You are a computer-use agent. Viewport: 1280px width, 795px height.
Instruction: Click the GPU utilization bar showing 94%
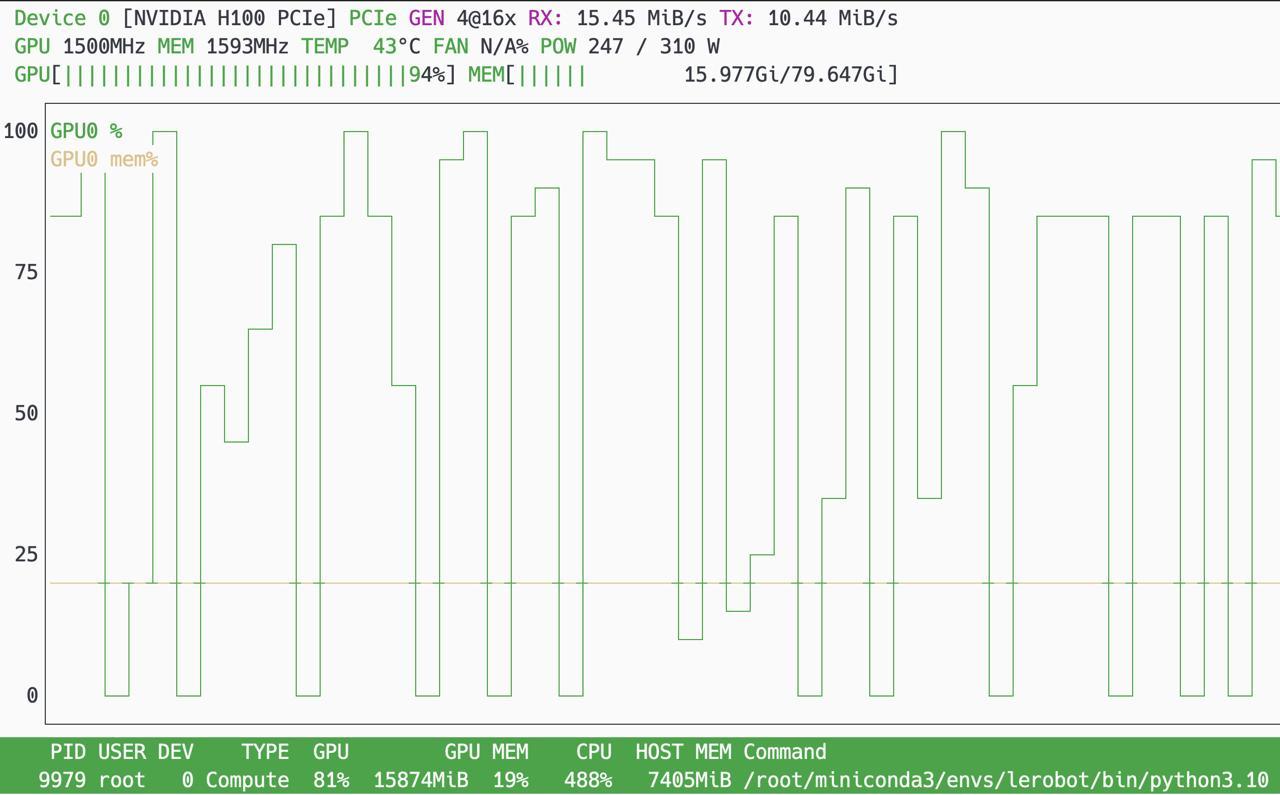coord(235,75)
